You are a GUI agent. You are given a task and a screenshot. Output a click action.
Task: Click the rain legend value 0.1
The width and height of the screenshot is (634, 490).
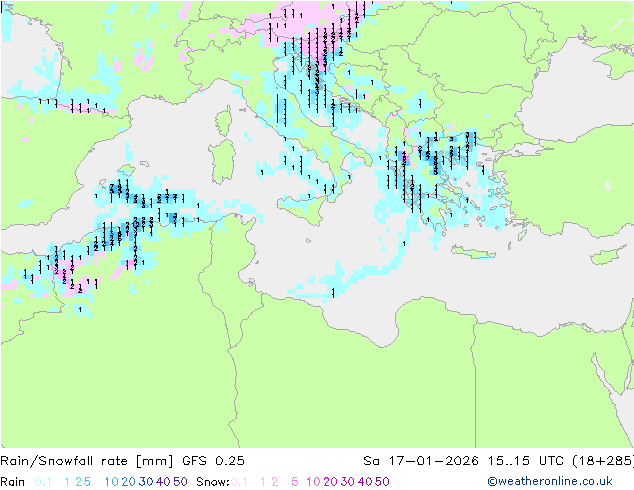[x=43, y=482]
